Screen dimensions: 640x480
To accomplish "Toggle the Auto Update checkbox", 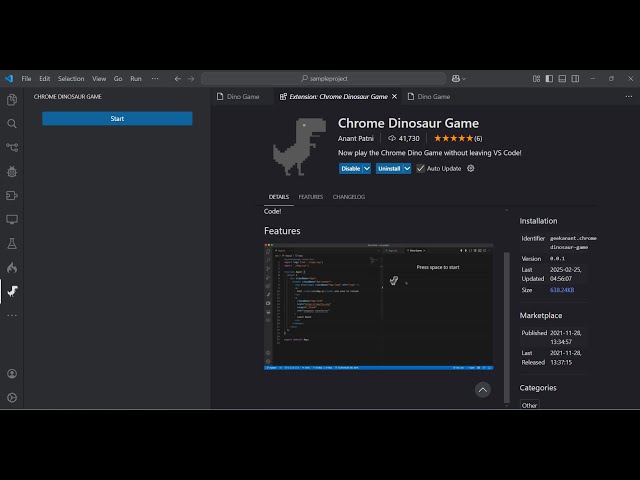I will pos(421,168).
